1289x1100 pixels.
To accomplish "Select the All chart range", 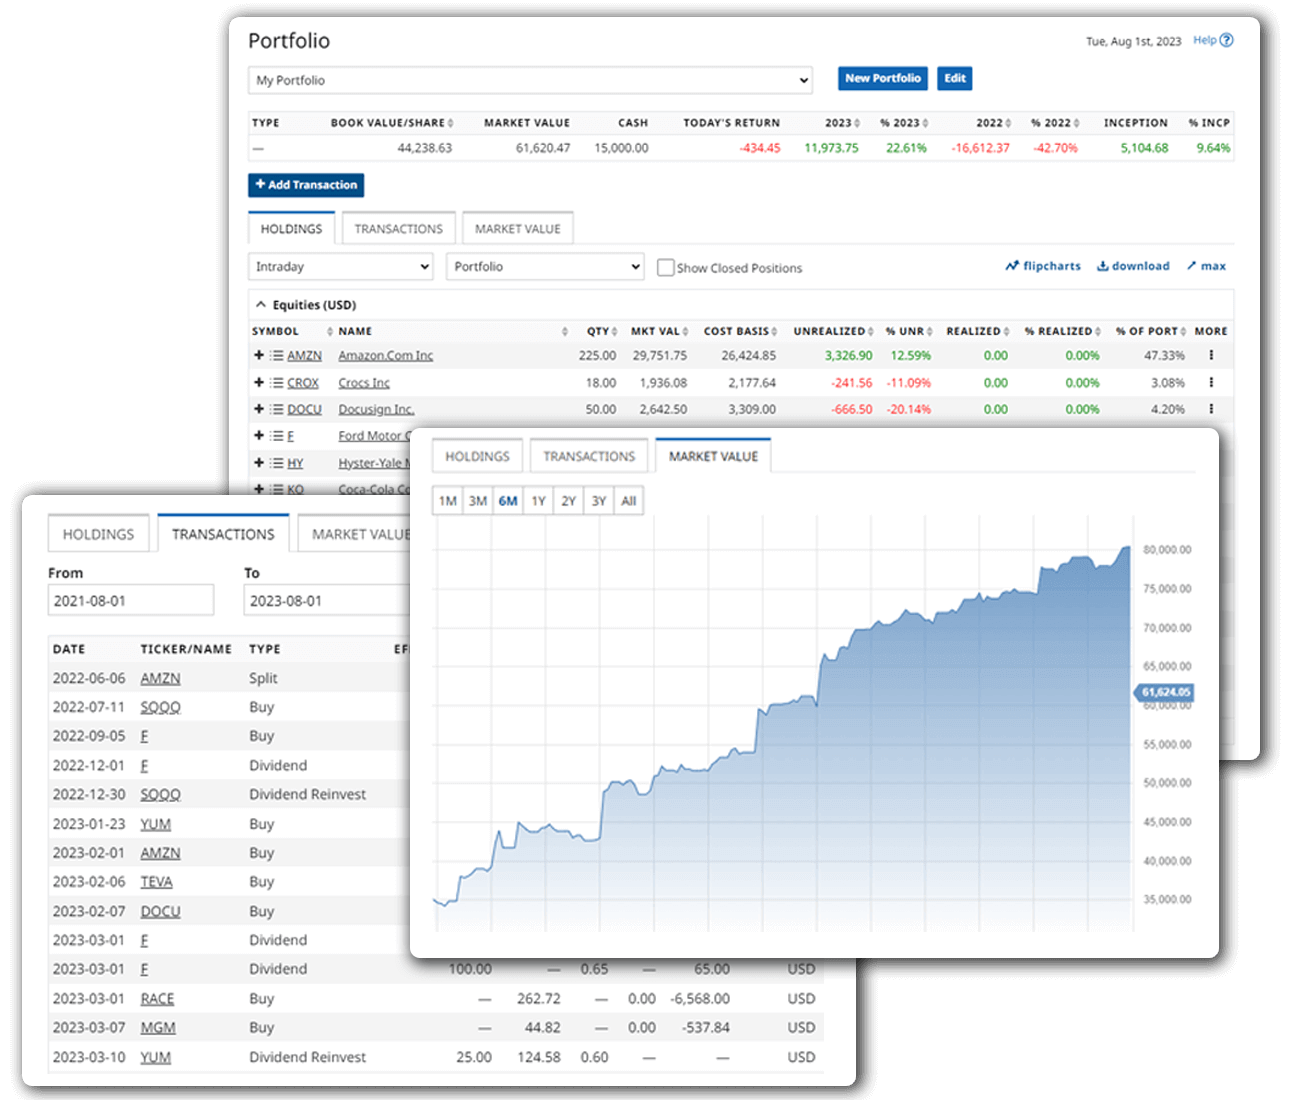I will coord(628,500).
